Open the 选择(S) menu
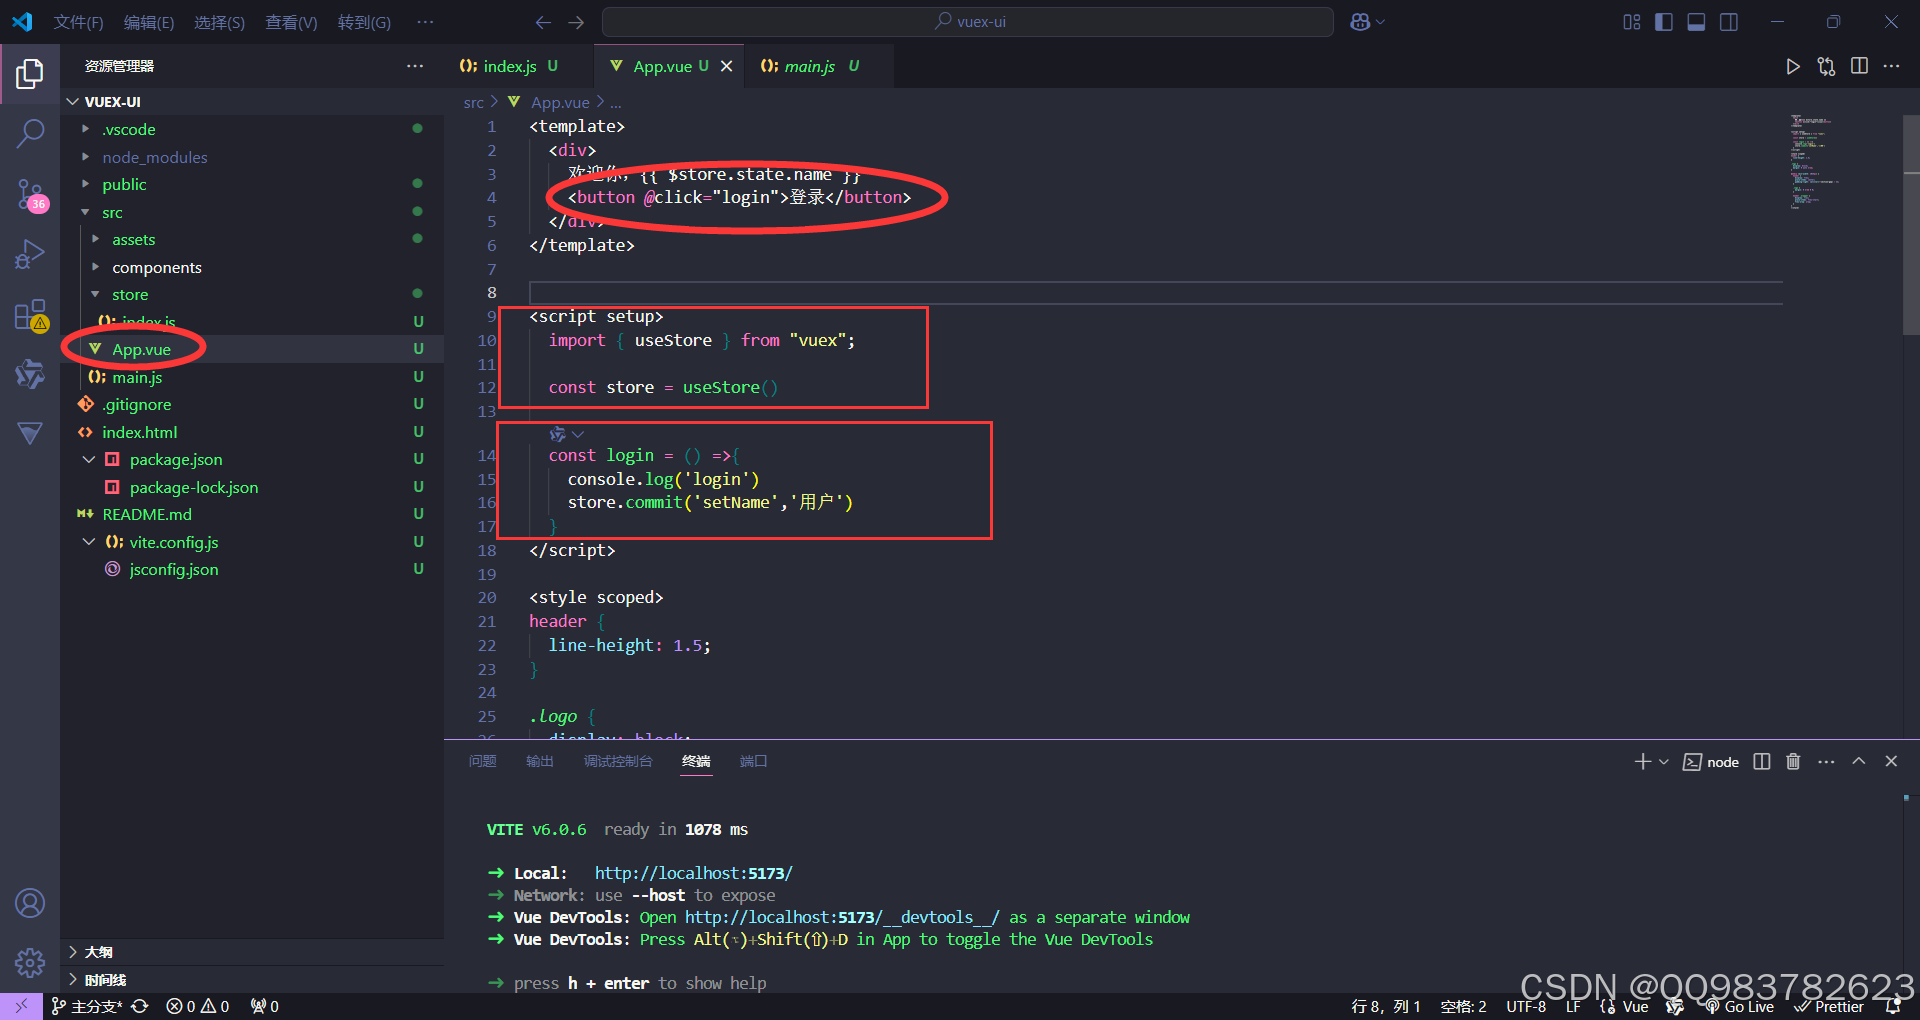This screenshot has width=1920, height=1020. click(219, 22)
